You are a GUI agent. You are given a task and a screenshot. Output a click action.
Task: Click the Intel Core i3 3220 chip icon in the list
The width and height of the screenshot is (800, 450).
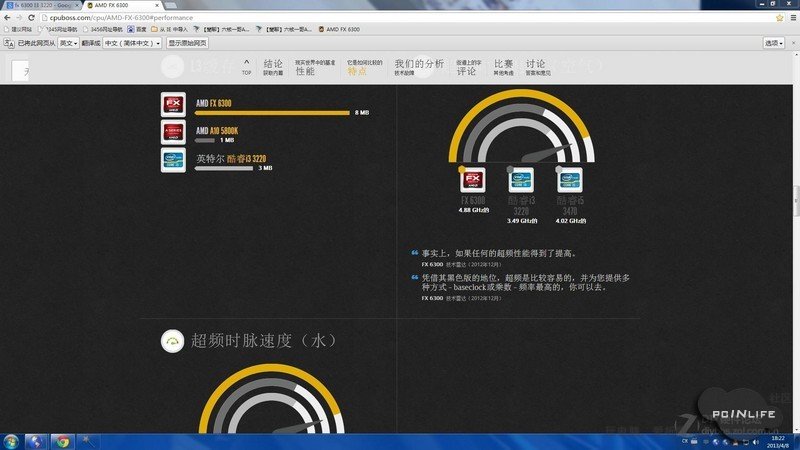[173, 160]
